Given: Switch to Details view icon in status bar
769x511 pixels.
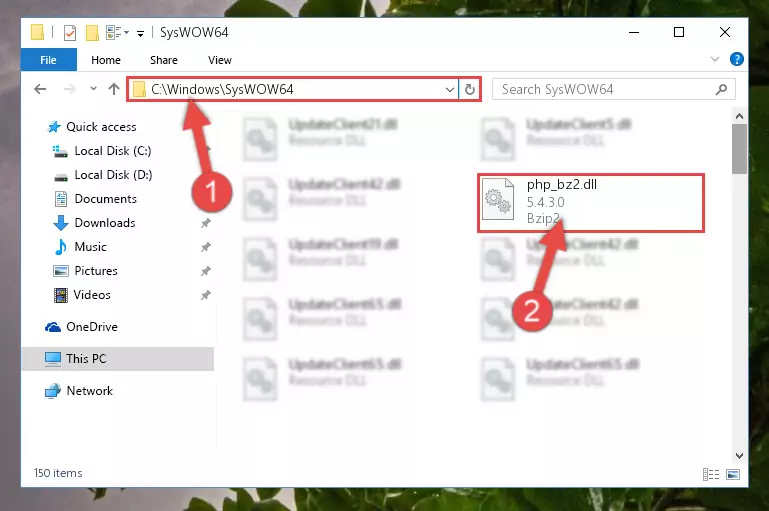Looking at the screenshot, I should pos(711,474).
